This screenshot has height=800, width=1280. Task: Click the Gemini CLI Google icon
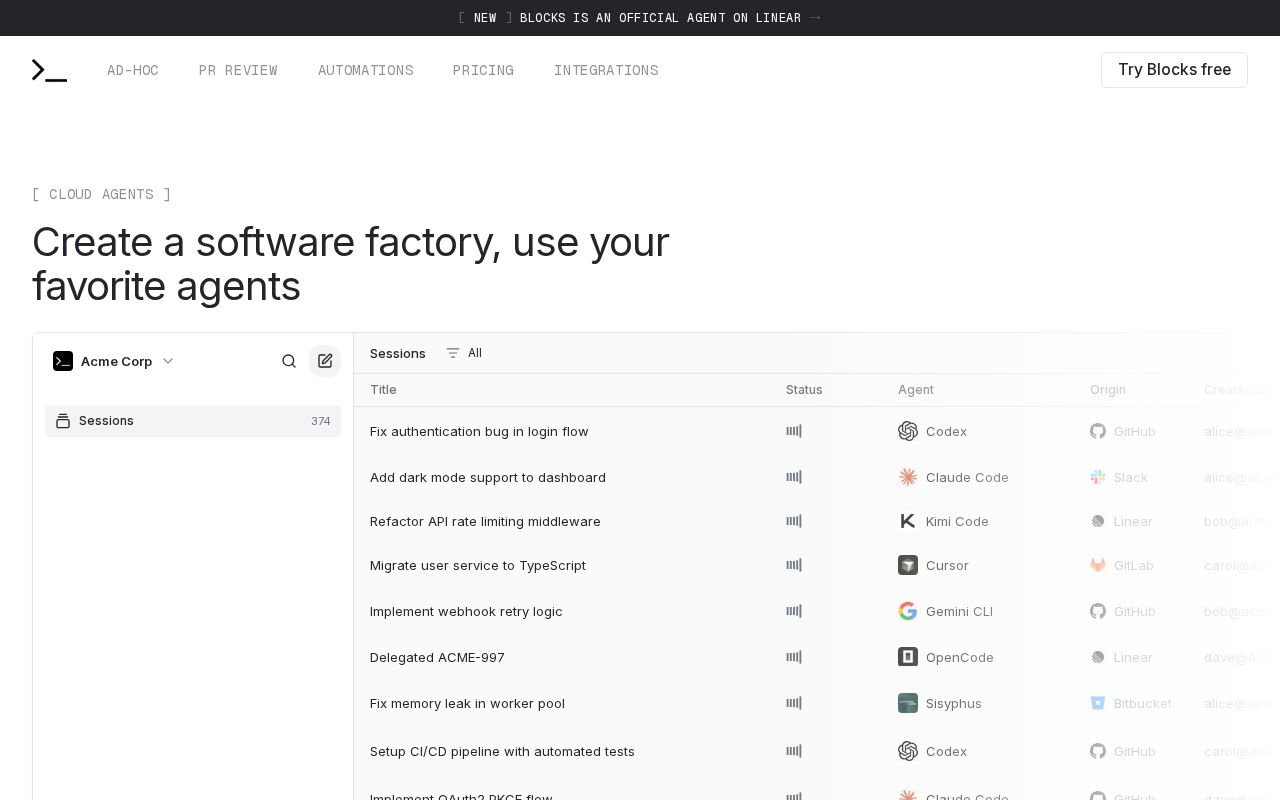(x=908, y=611)
